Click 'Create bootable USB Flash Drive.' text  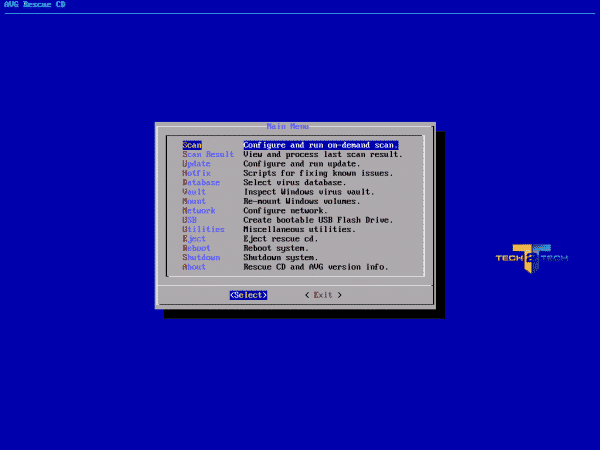click(x=318, y=220)
